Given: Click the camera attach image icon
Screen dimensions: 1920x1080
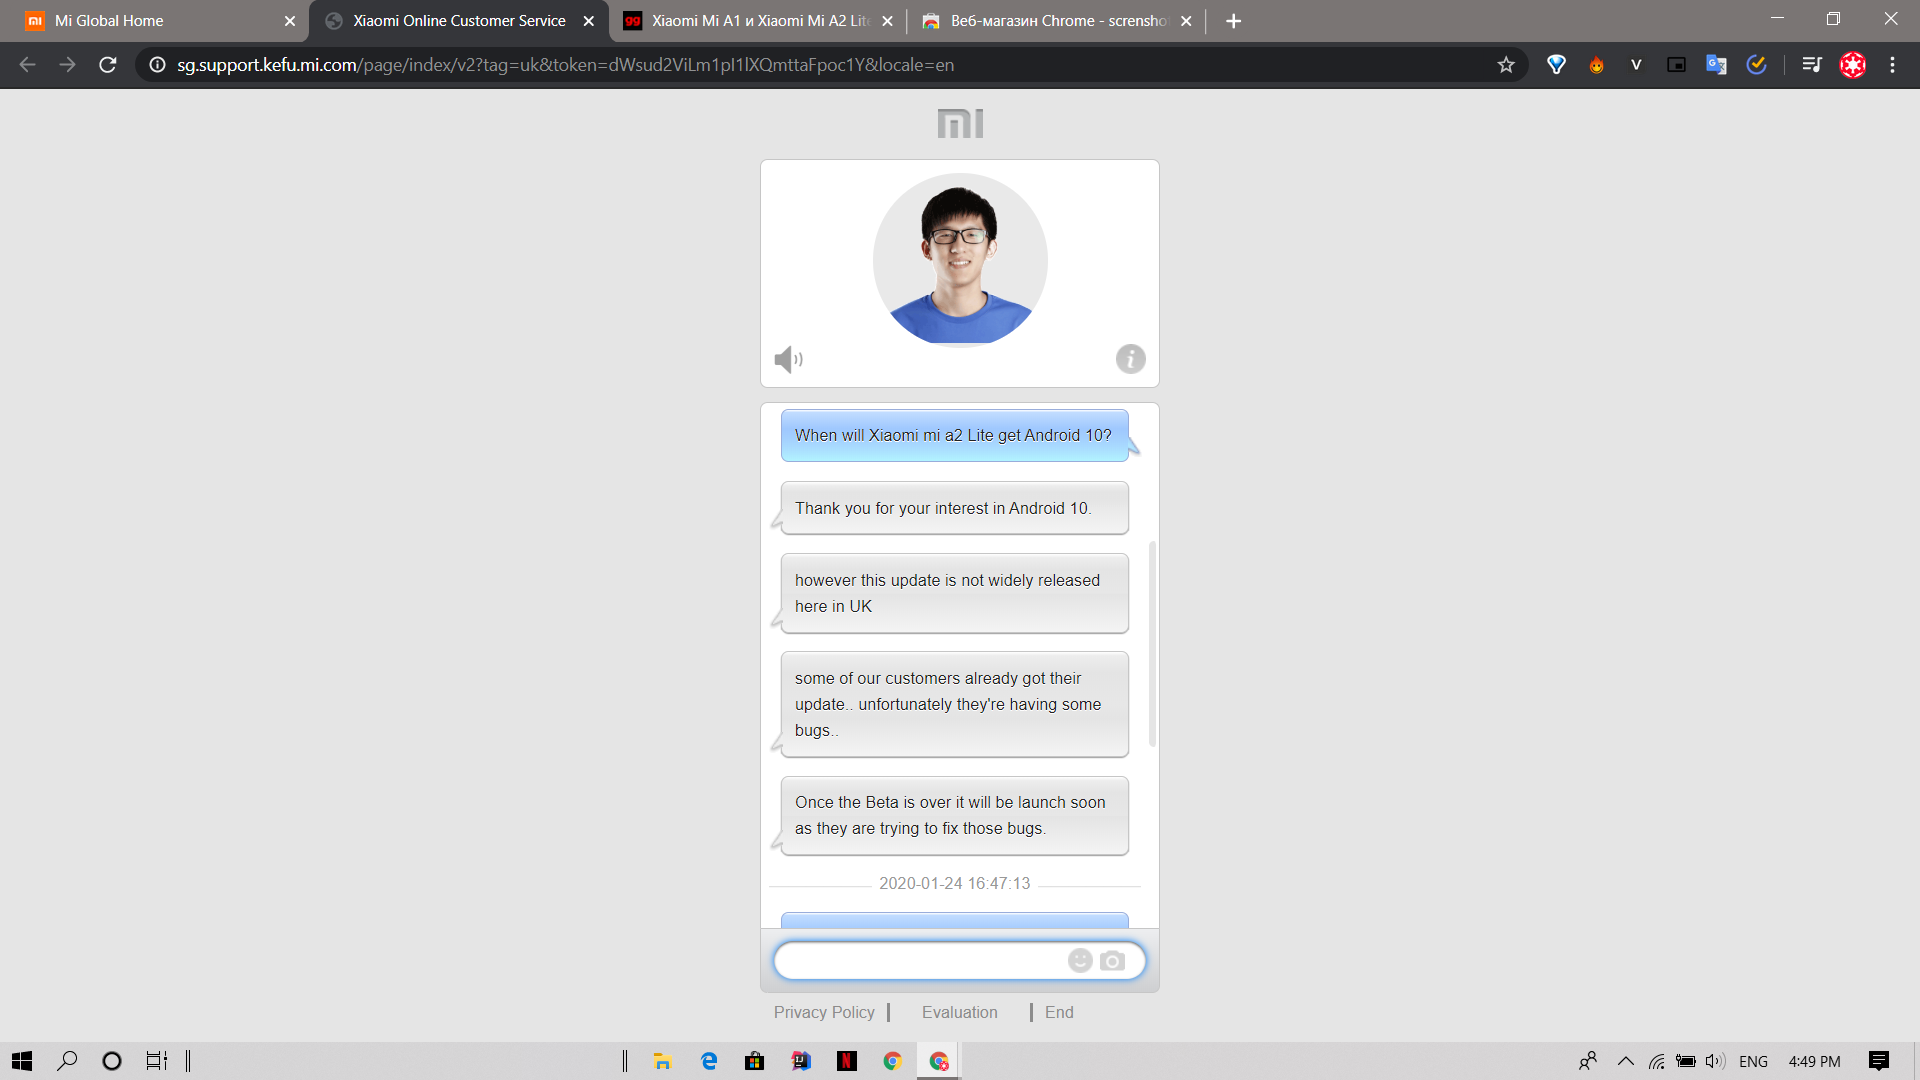Looking at the screenshot, I should (x=1112, y=961).
